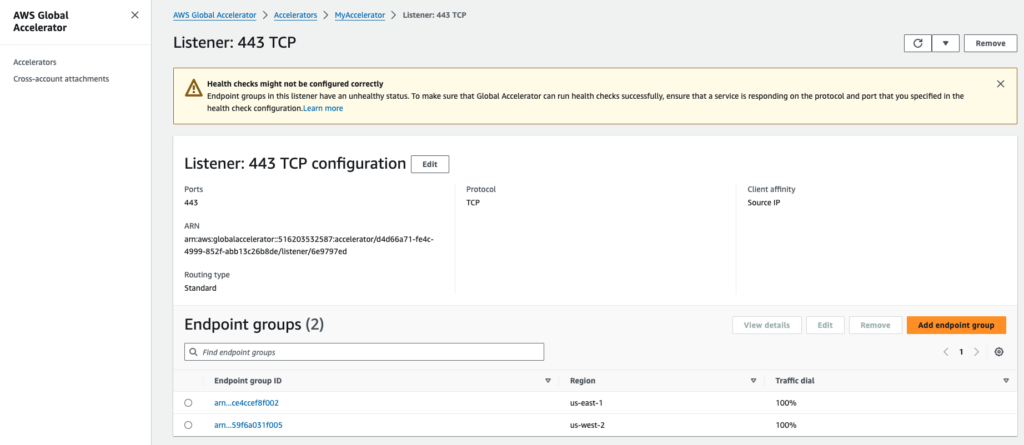Screen dimensions: 1024x445
Task: Click the Add endpoint group button
Action: tap(956, 325)
